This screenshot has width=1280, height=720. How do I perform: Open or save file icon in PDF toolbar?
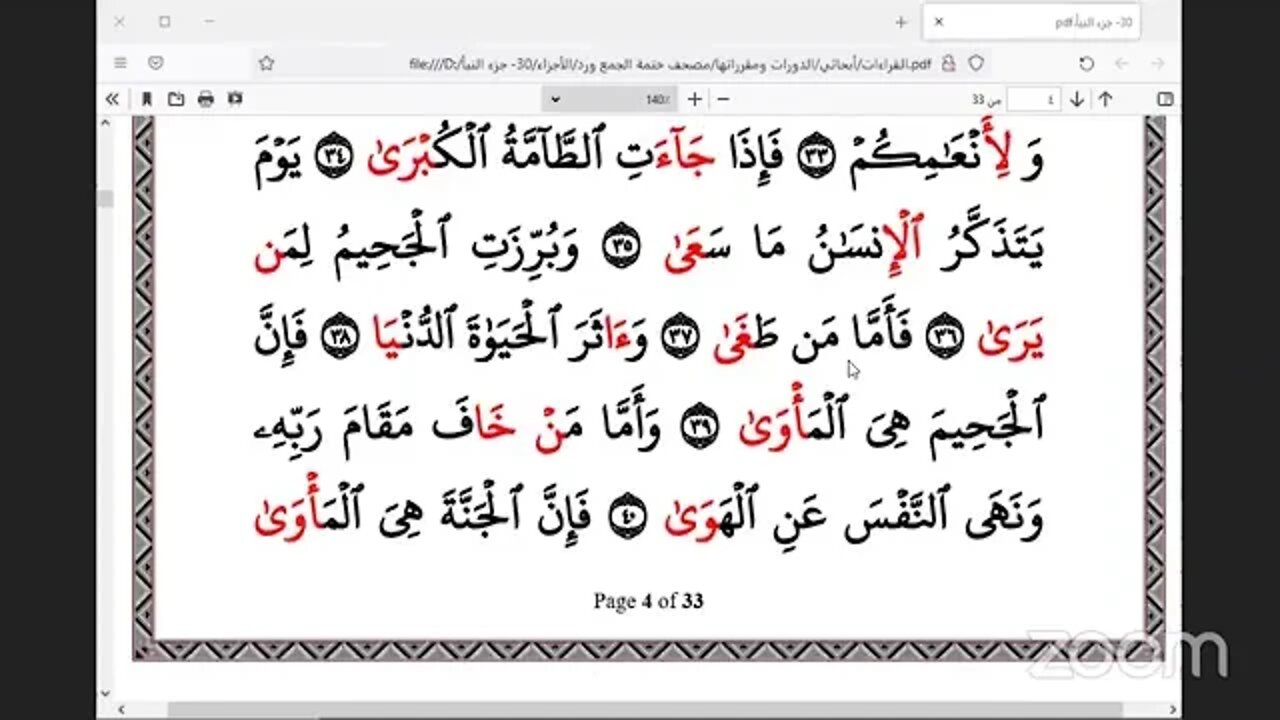tap(176, 99)
